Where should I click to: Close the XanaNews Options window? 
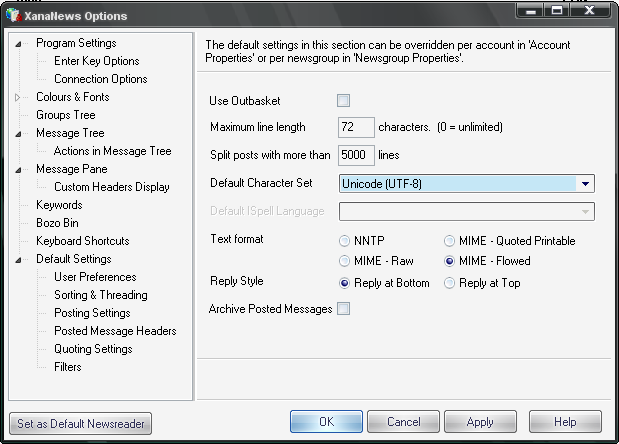coord(589,10)
